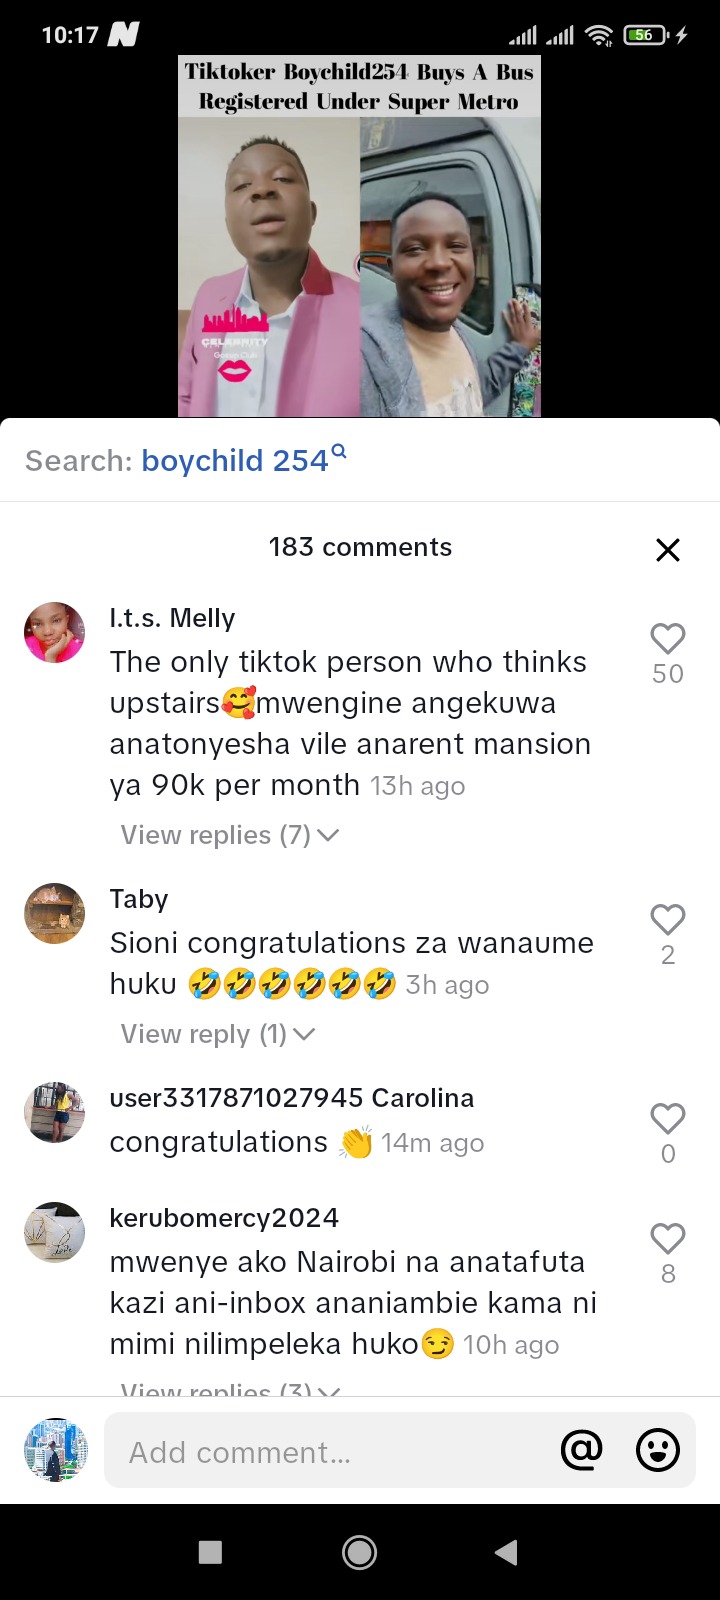Viewport: 720px width, 1600px height.
Task: Tap the Android back navigation button
Action: pyautogui.click(x=507, y=1551)
